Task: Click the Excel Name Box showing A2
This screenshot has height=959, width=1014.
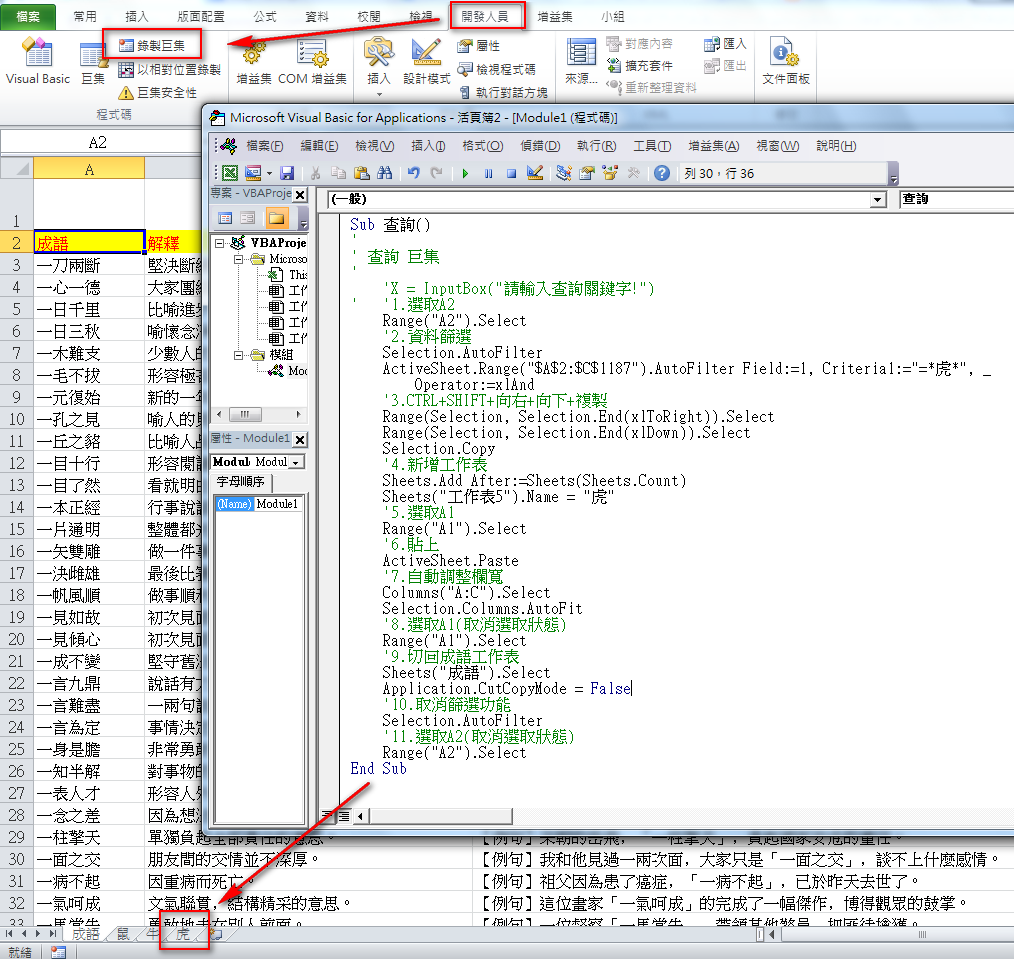Action: pyautogui.click(x=98, y=142)
